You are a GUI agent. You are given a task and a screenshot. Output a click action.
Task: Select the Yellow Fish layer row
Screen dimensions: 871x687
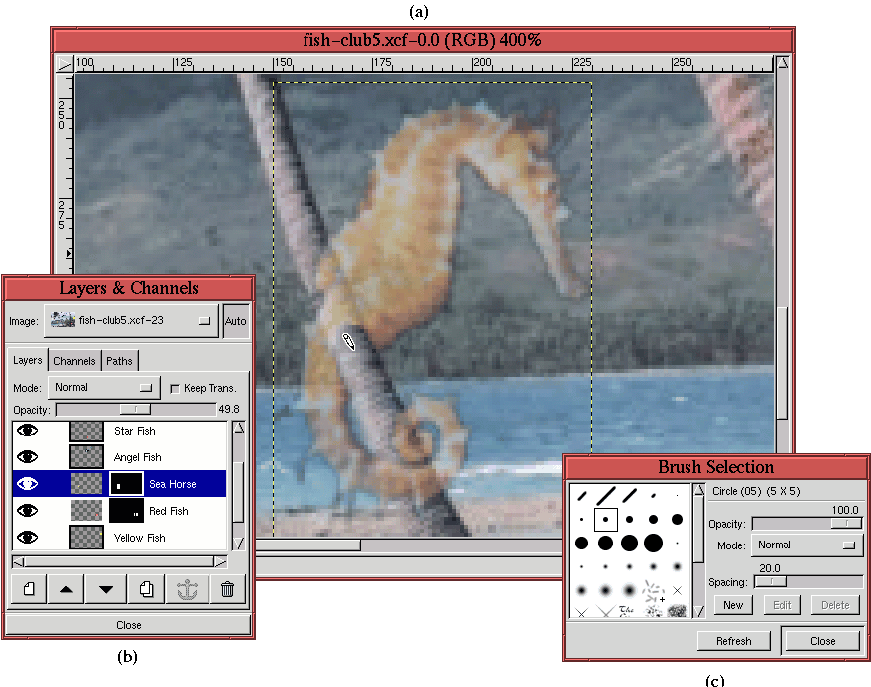(138, 538)
